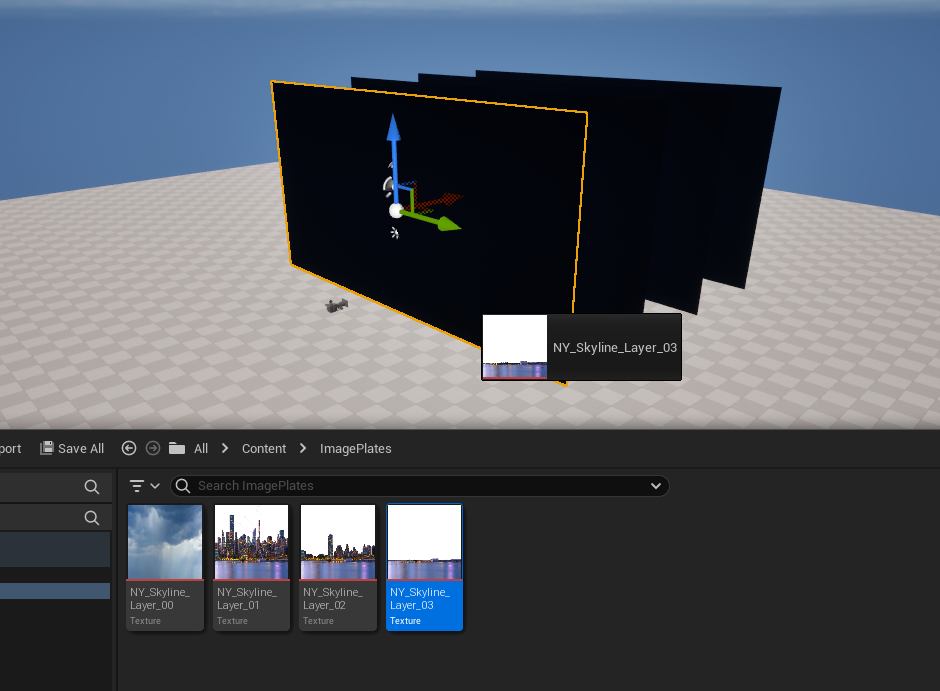The image size is (940, 691).
Task: Select the All breadcrumb
Action: (x=201, y=448)
